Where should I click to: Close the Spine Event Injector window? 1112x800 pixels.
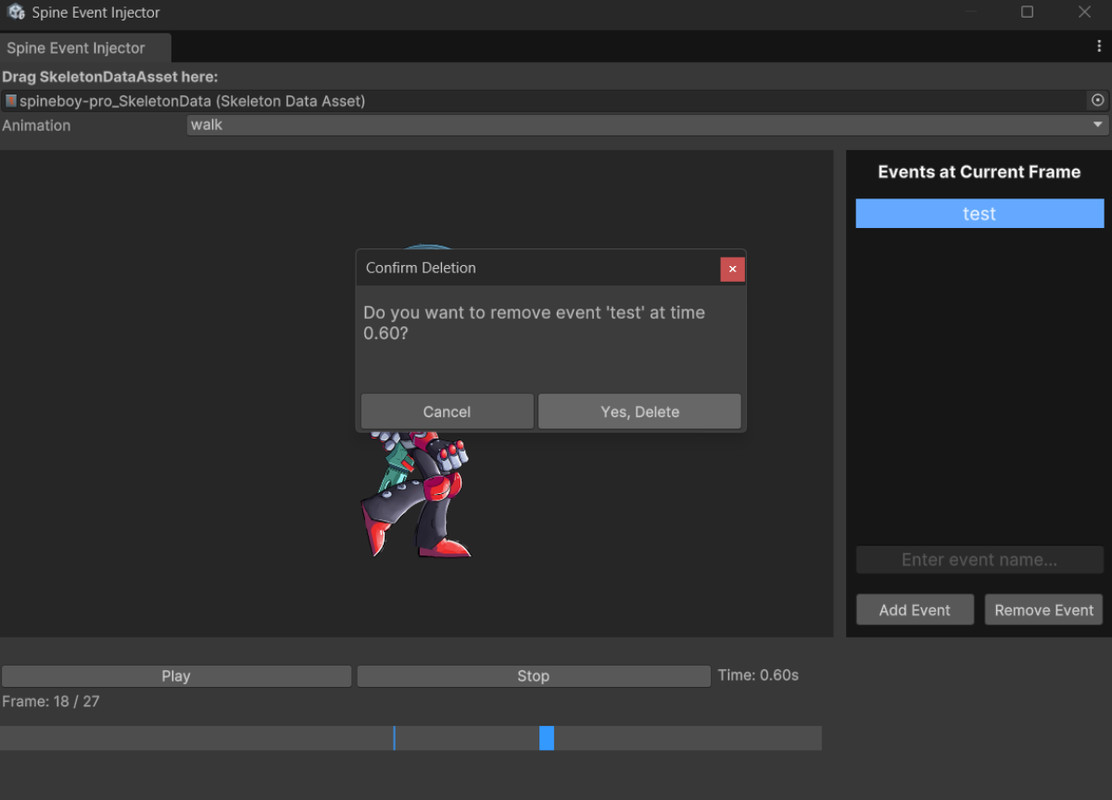[x=1084, y=12]
